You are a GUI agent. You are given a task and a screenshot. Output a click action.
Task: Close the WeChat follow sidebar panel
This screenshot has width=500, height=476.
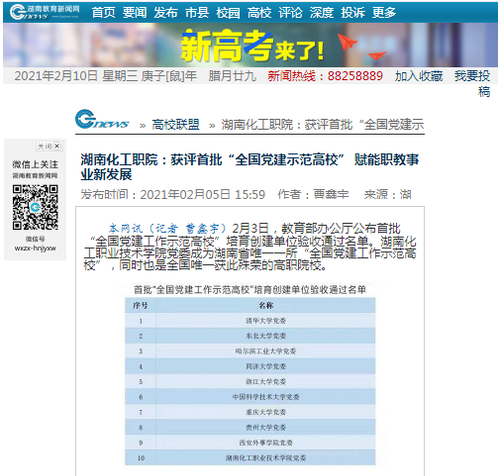pos(49,146)
